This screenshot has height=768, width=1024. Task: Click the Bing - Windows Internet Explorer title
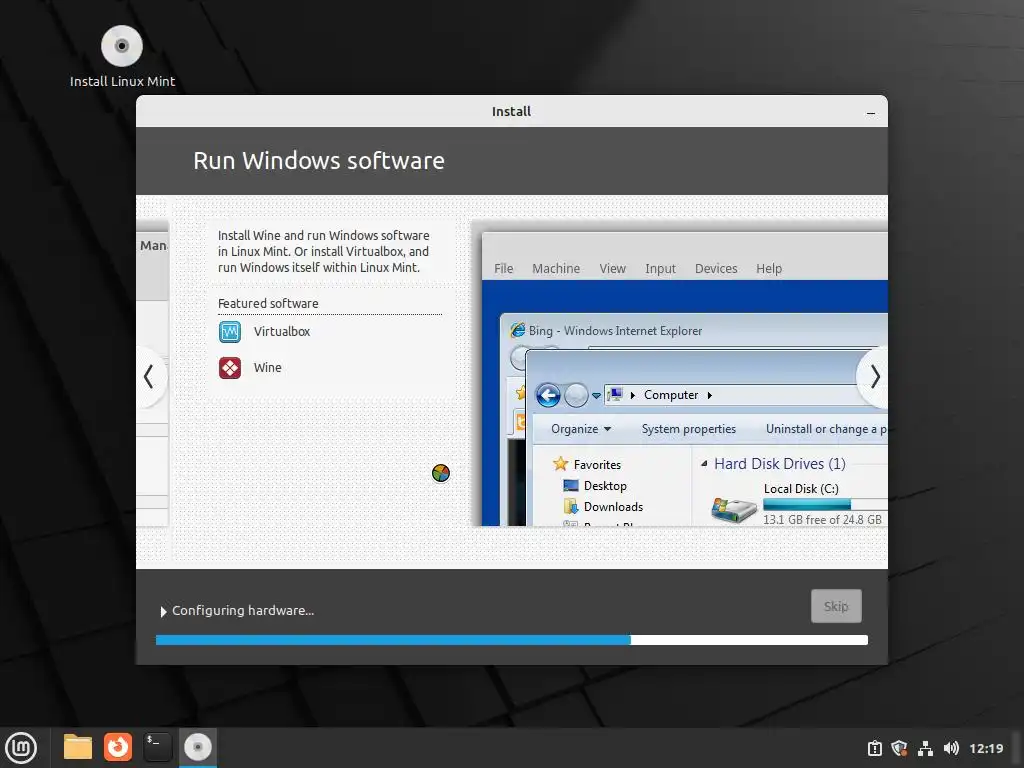click(x=615, y=330)
